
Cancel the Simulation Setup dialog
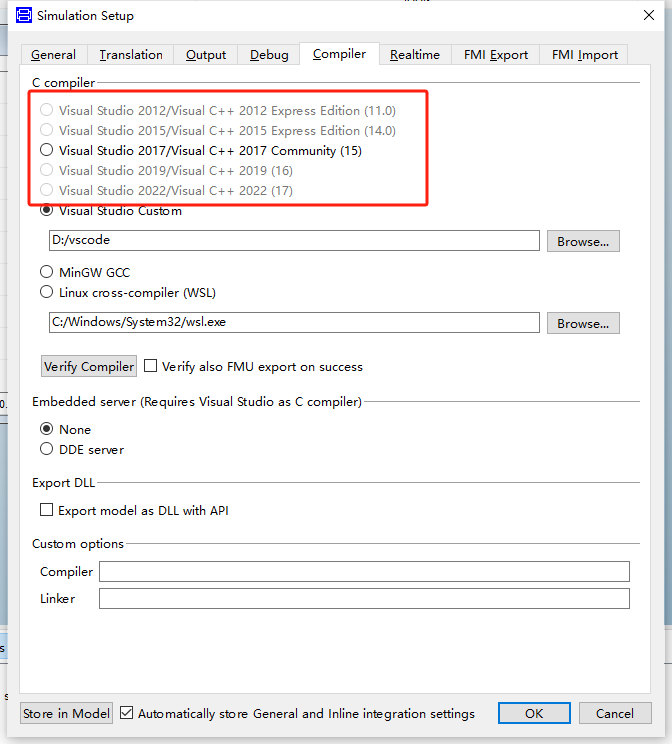coord(615,713)
